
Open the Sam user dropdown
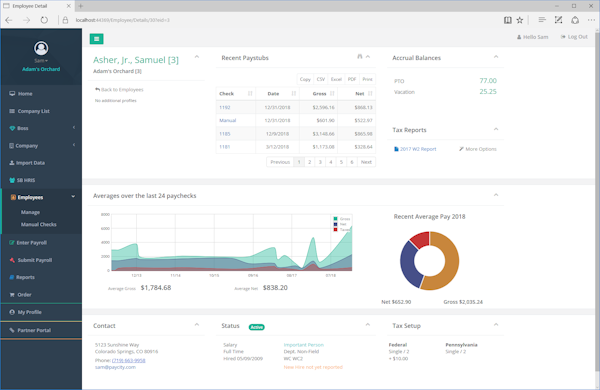coord(41,61)
